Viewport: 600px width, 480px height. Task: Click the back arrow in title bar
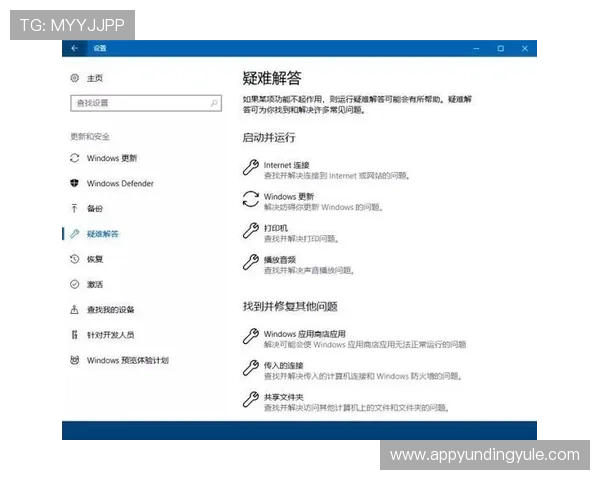[x=75, y=48]
